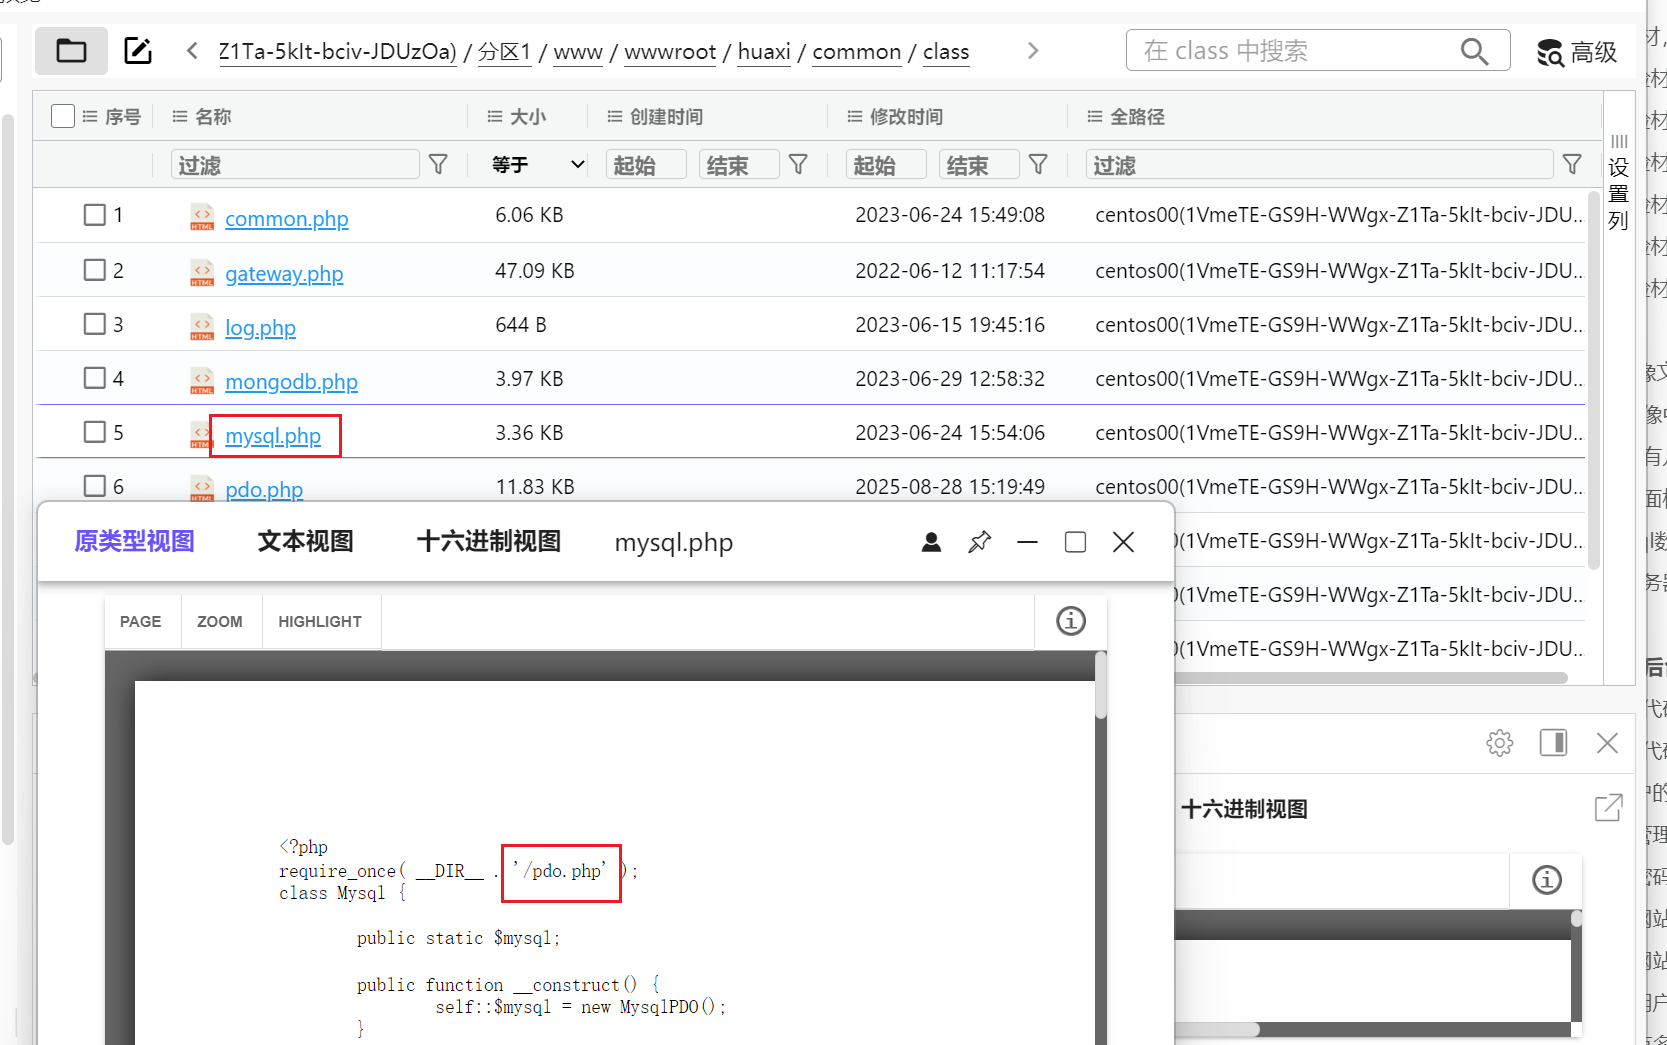Switch to the 文本视图 tab
Screen dimensions: 1667x1045
(305, 542)
